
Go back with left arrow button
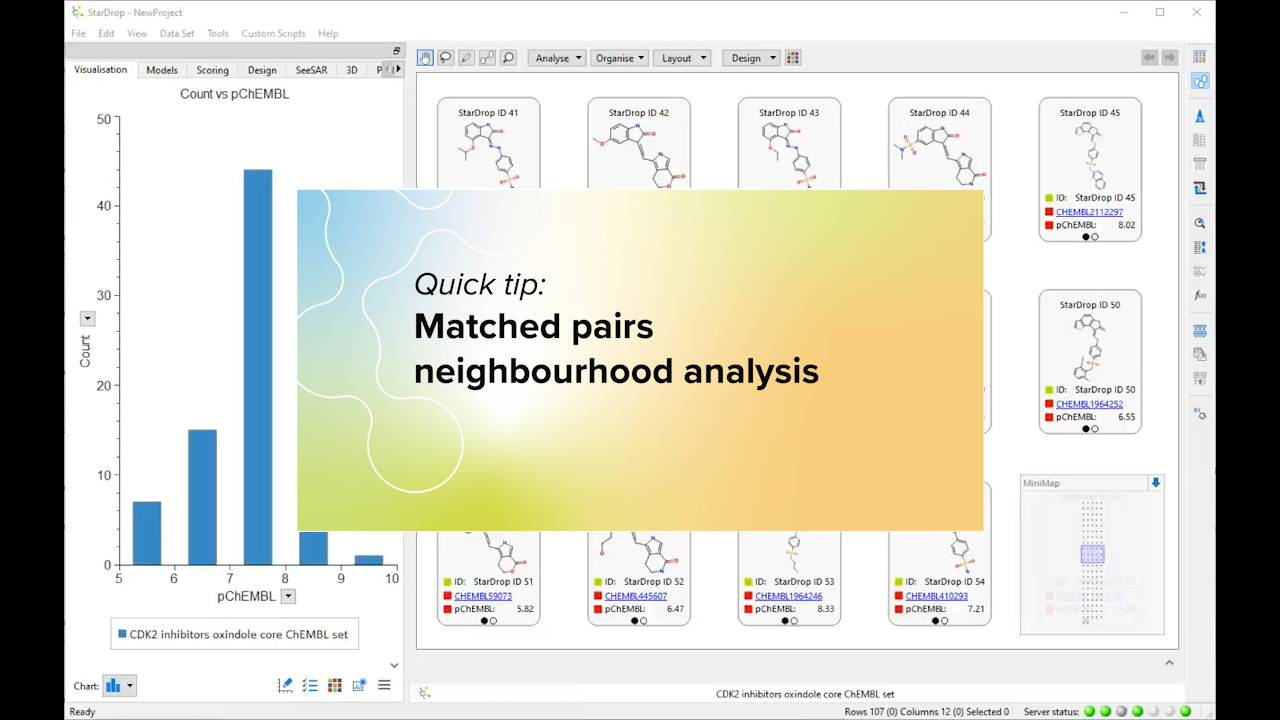pos(1150,58)
